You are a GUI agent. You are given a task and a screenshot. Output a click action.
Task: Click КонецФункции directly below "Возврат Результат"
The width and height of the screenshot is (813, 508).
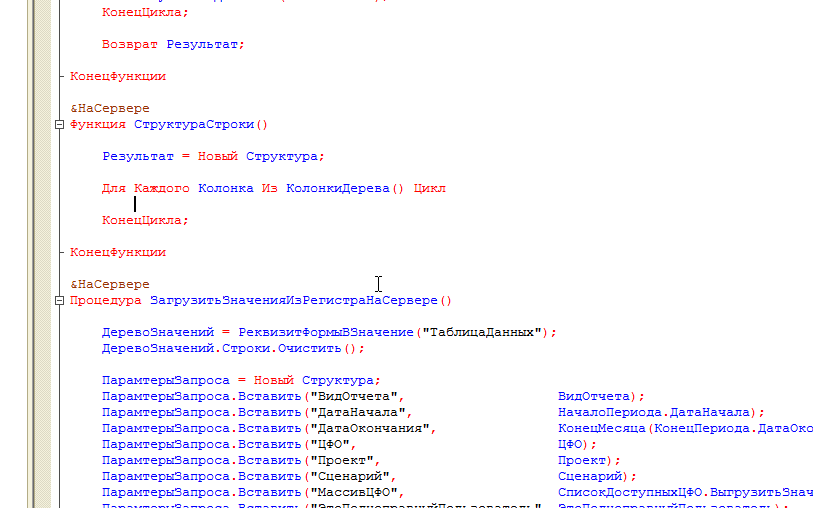tap(118, 77)
